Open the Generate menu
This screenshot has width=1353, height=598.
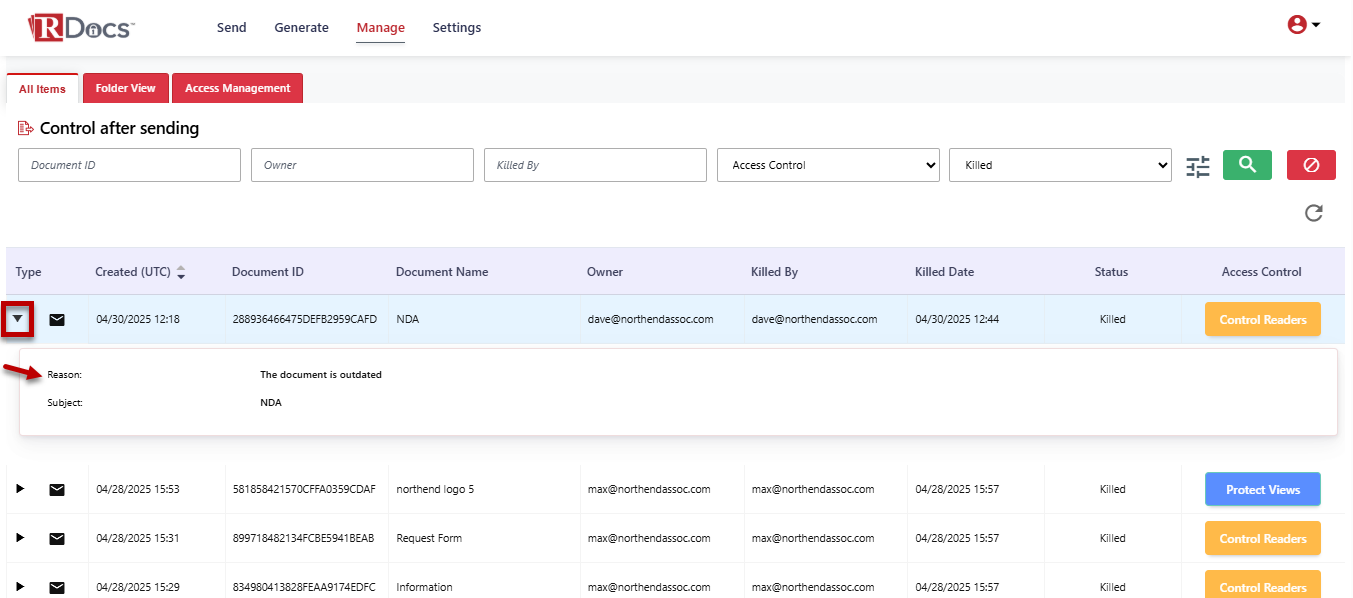click(x=301, y=28)
